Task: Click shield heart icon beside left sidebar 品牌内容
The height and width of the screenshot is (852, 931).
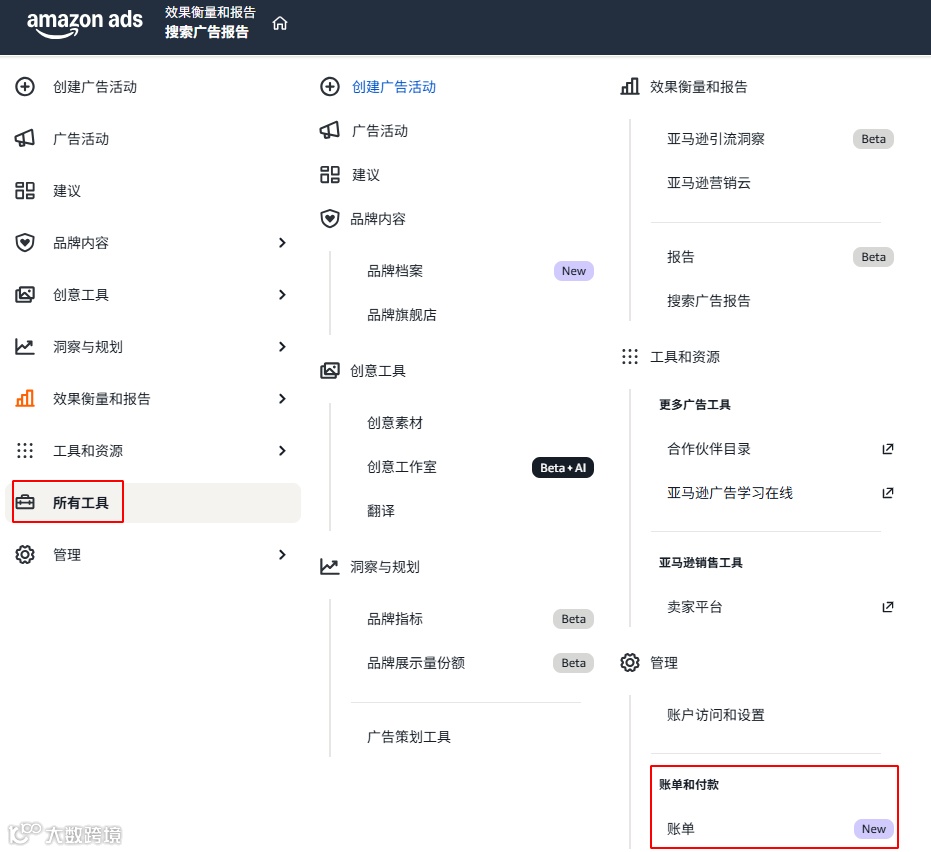Action: click(x=25, y=242)
